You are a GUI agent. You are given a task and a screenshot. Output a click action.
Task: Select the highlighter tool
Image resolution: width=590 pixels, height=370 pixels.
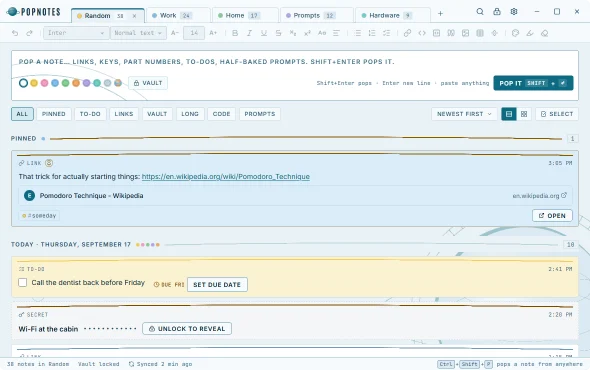click(x=530, y=33)
